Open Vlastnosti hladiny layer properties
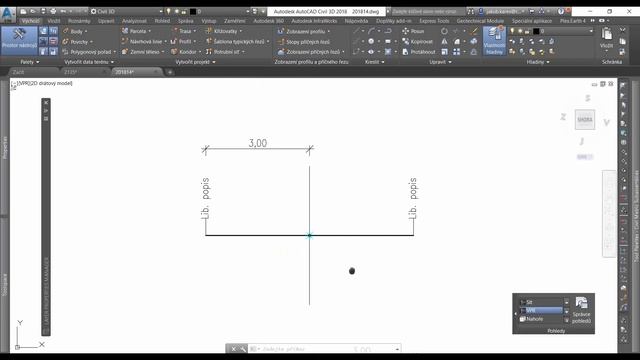This screenshot has height=360, width=640. pos(494,41)
